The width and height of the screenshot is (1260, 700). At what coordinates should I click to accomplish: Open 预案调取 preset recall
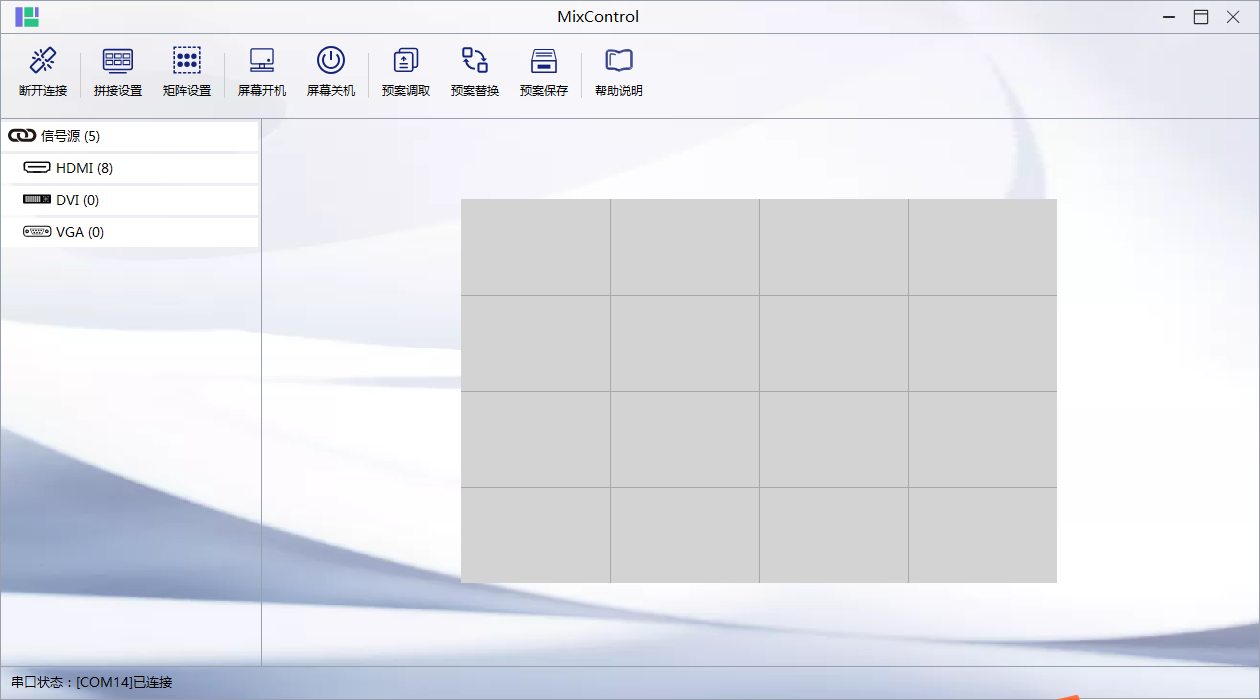pos(405,62)
